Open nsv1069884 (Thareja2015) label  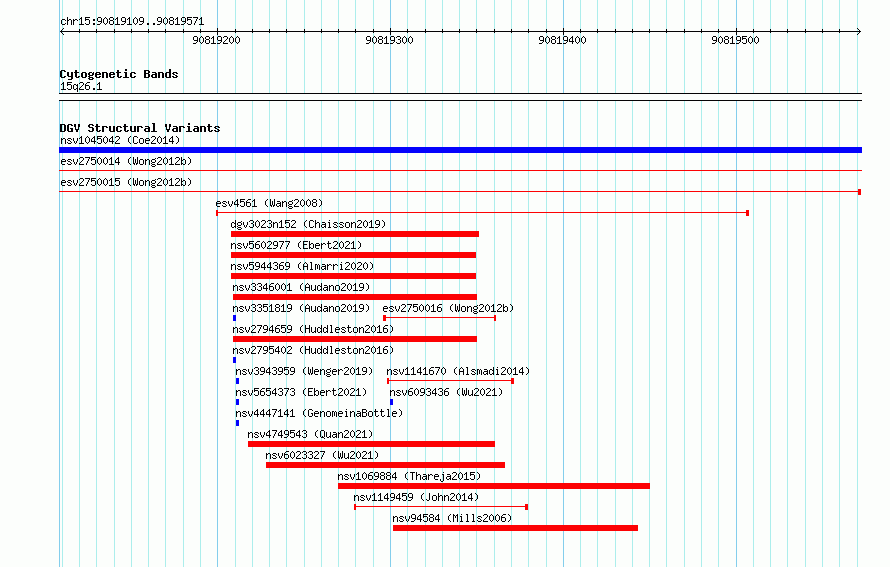pos(409,476)
